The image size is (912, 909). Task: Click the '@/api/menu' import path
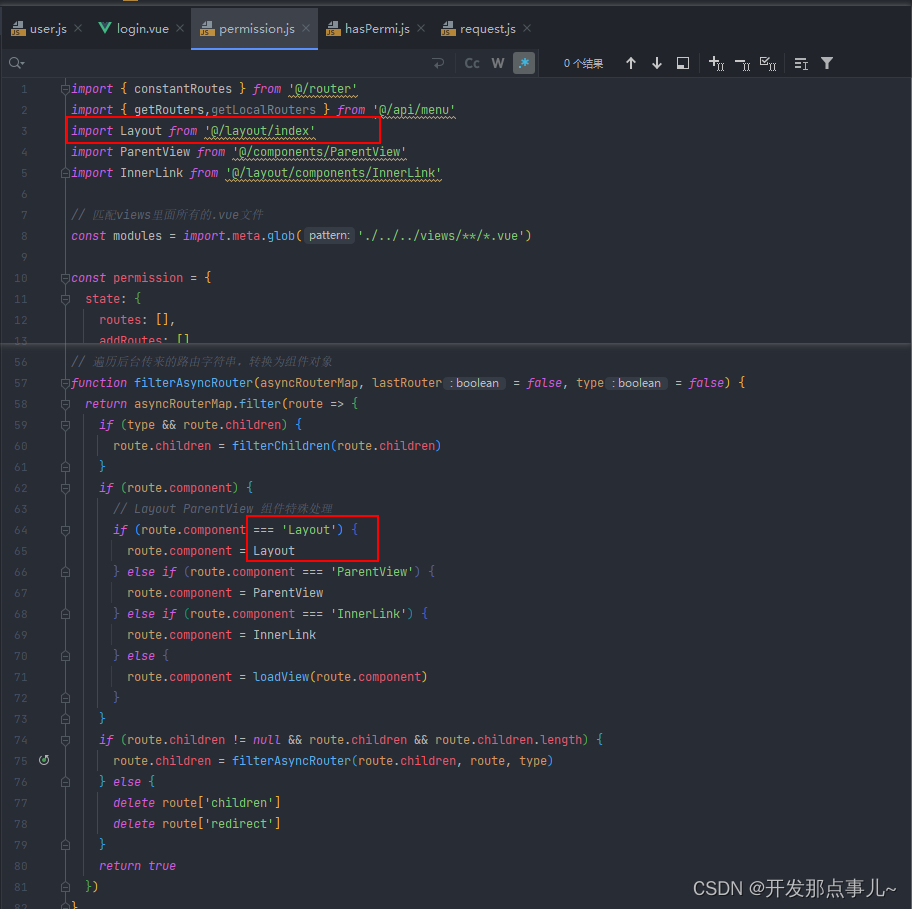coord(414,110)
